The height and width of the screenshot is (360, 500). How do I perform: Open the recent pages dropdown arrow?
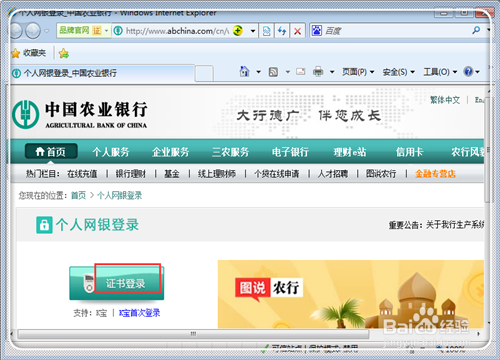coord(47,31)
